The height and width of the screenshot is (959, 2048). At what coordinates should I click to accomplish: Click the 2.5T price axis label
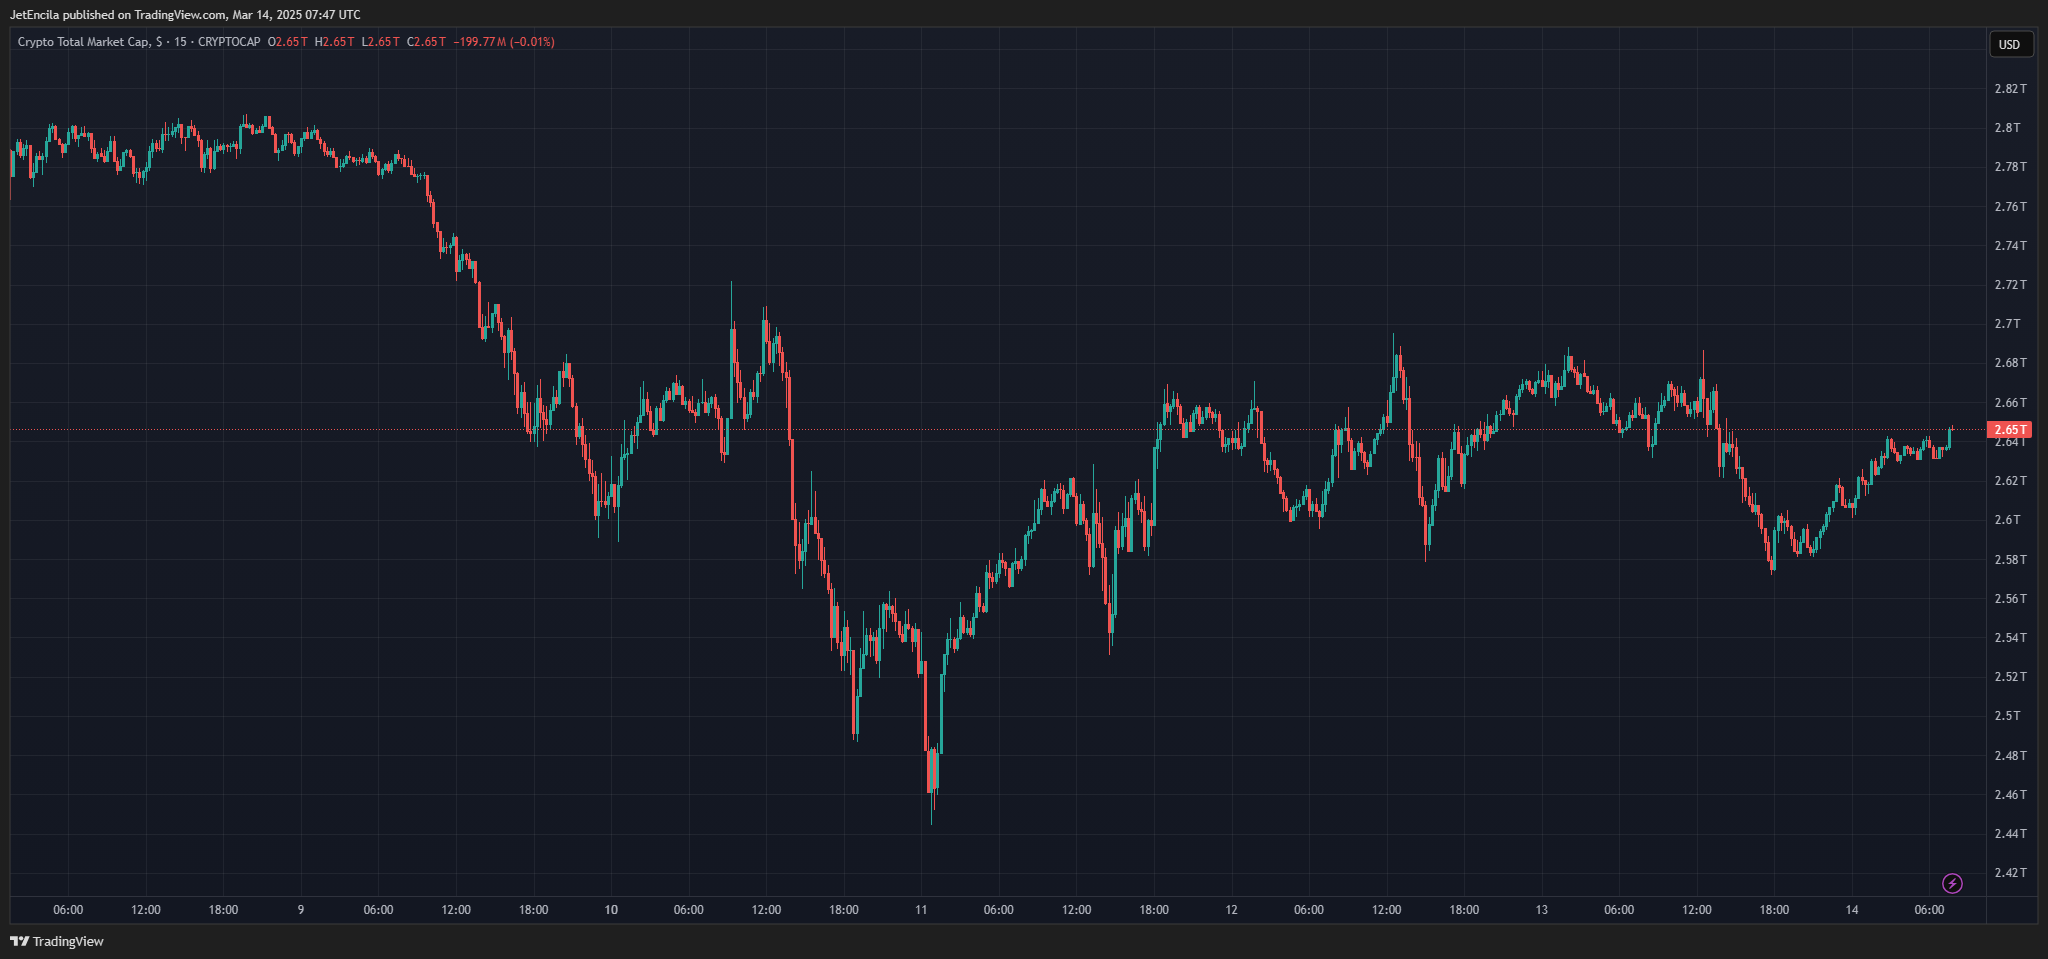2007,716
